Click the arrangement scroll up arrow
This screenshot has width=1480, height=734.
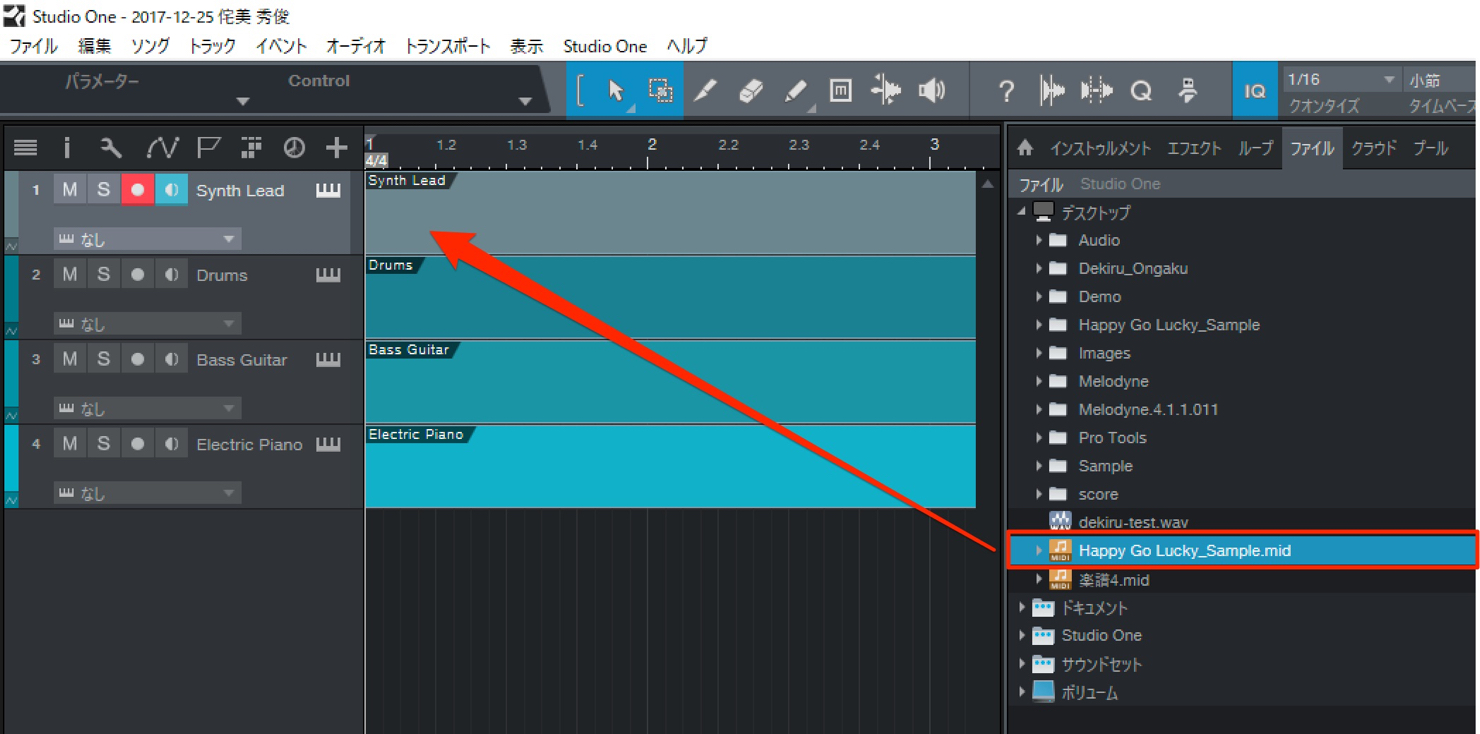[987, 184]
